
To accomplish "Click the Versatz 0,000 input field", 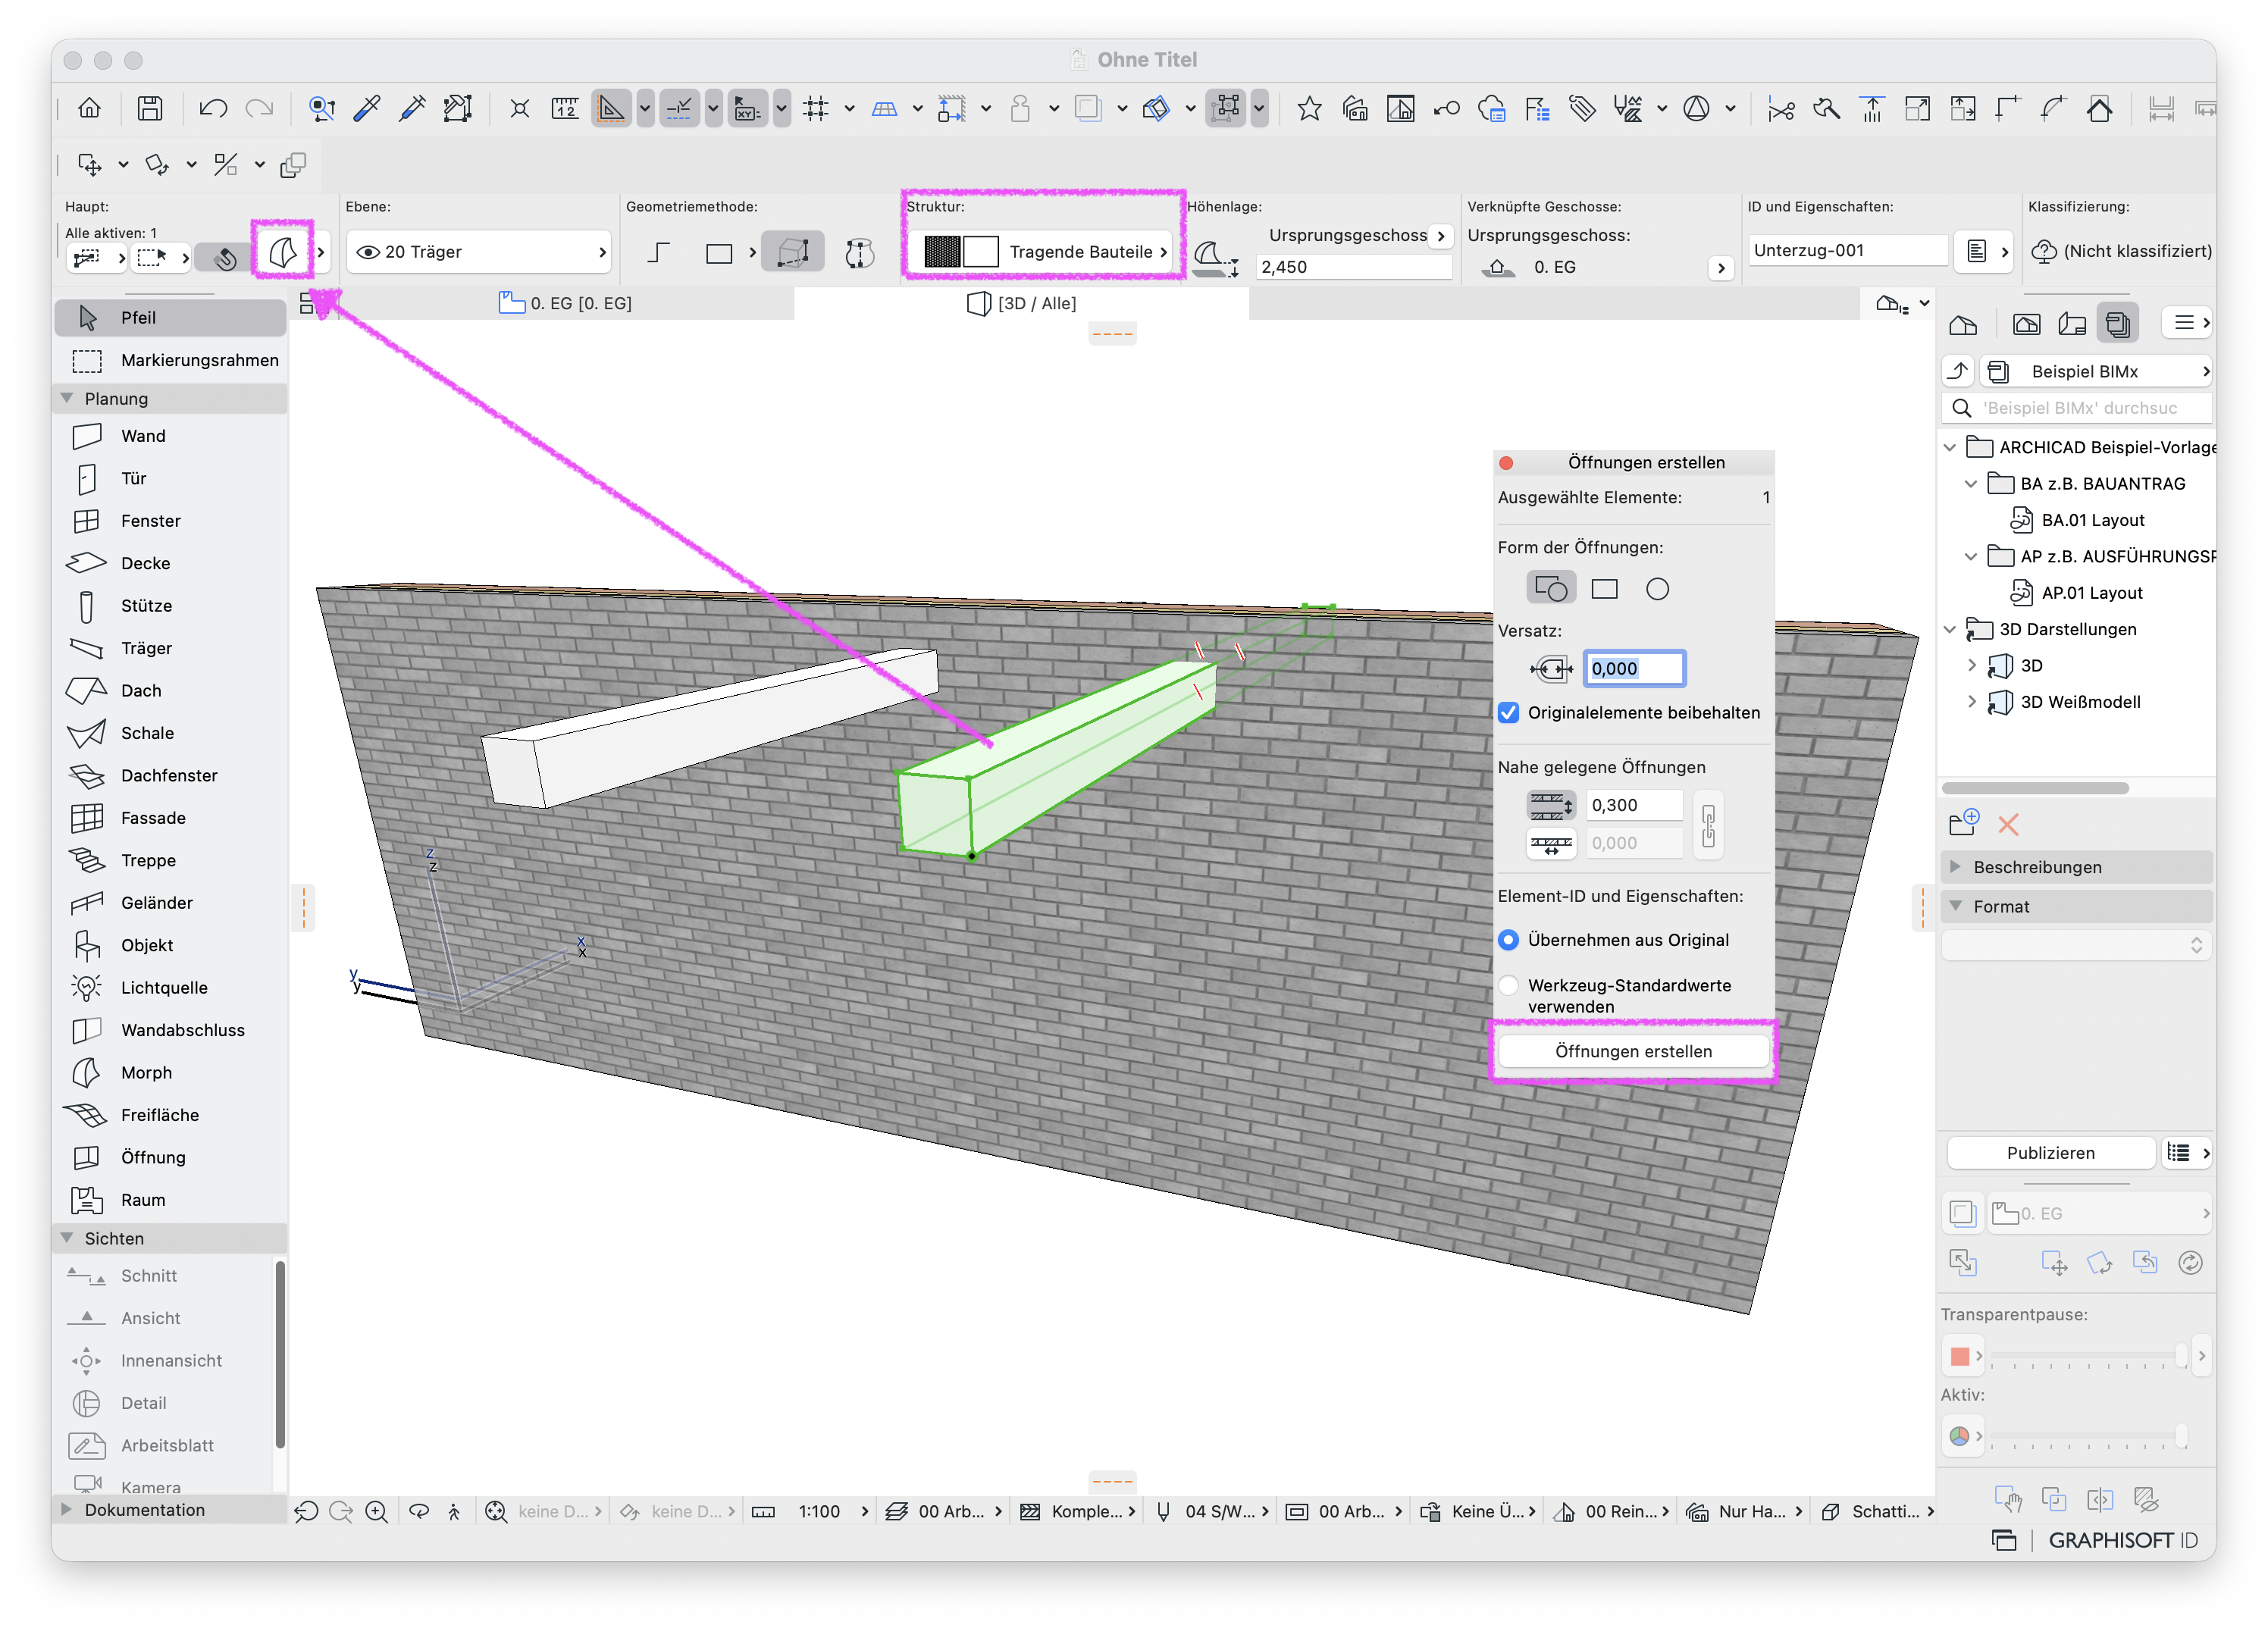I will point(1634,669).
